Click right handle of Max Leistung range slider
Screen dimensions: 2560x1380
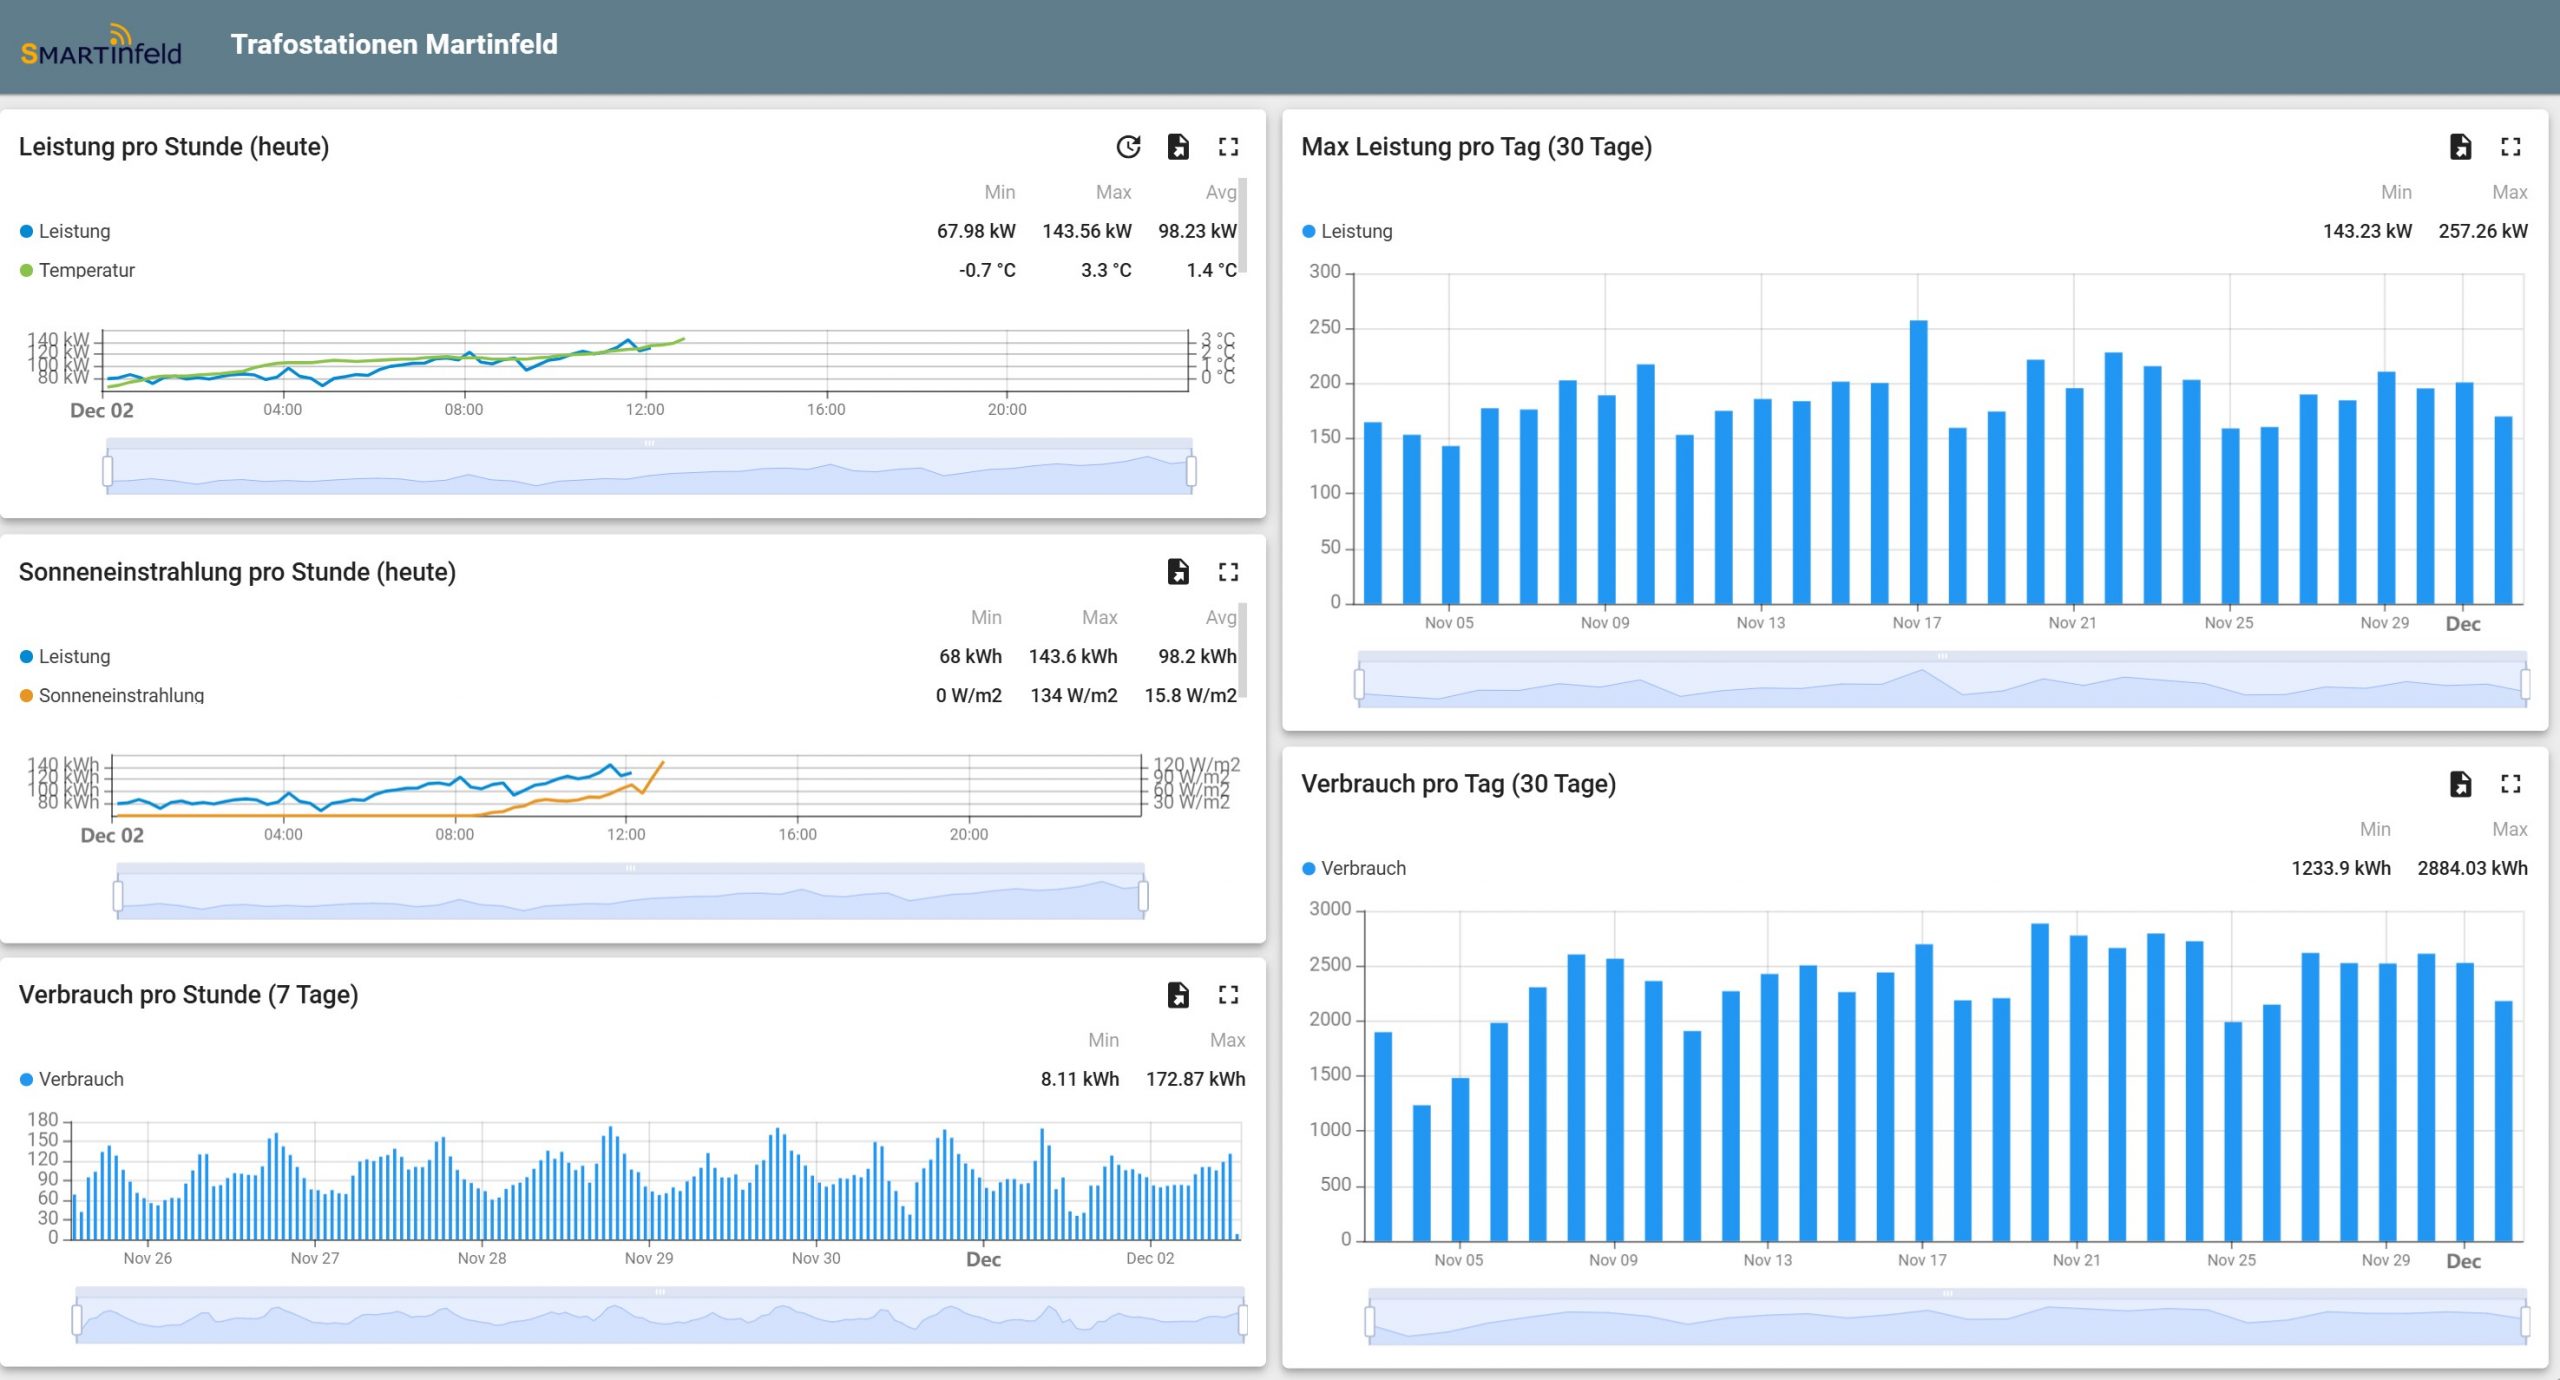pos(2525,684)
